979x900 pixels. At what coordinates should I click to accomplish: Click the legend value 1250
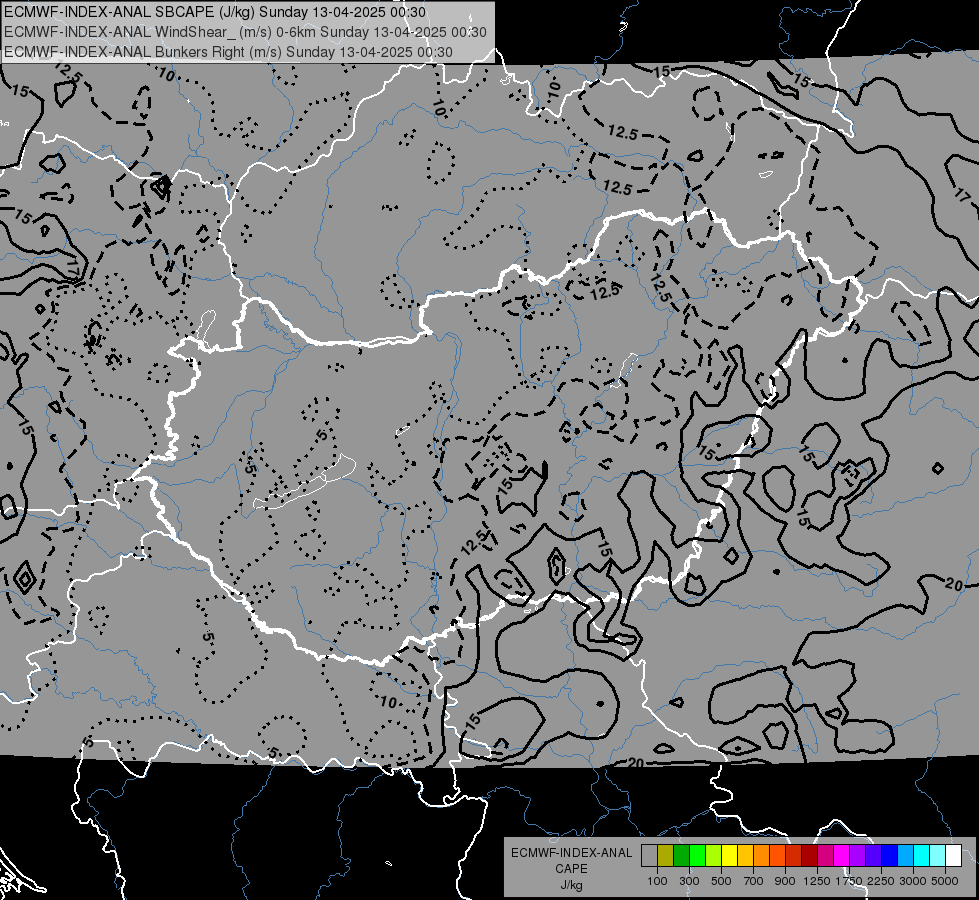click(817, 881)
